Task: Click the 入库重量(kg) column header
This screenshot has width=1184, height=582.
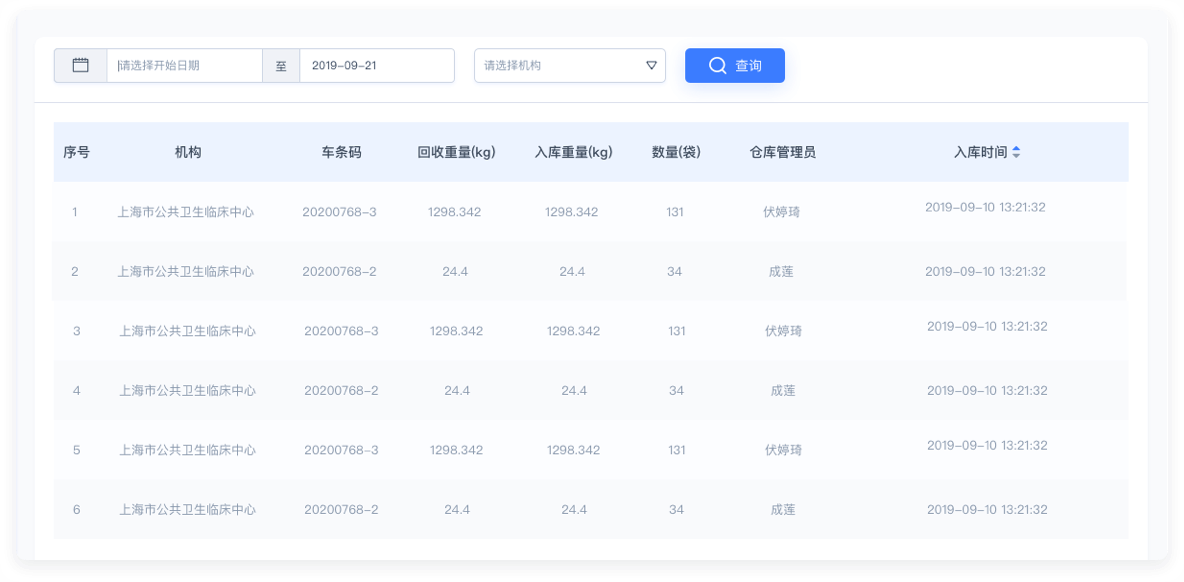Action: [x=574, y=152]
